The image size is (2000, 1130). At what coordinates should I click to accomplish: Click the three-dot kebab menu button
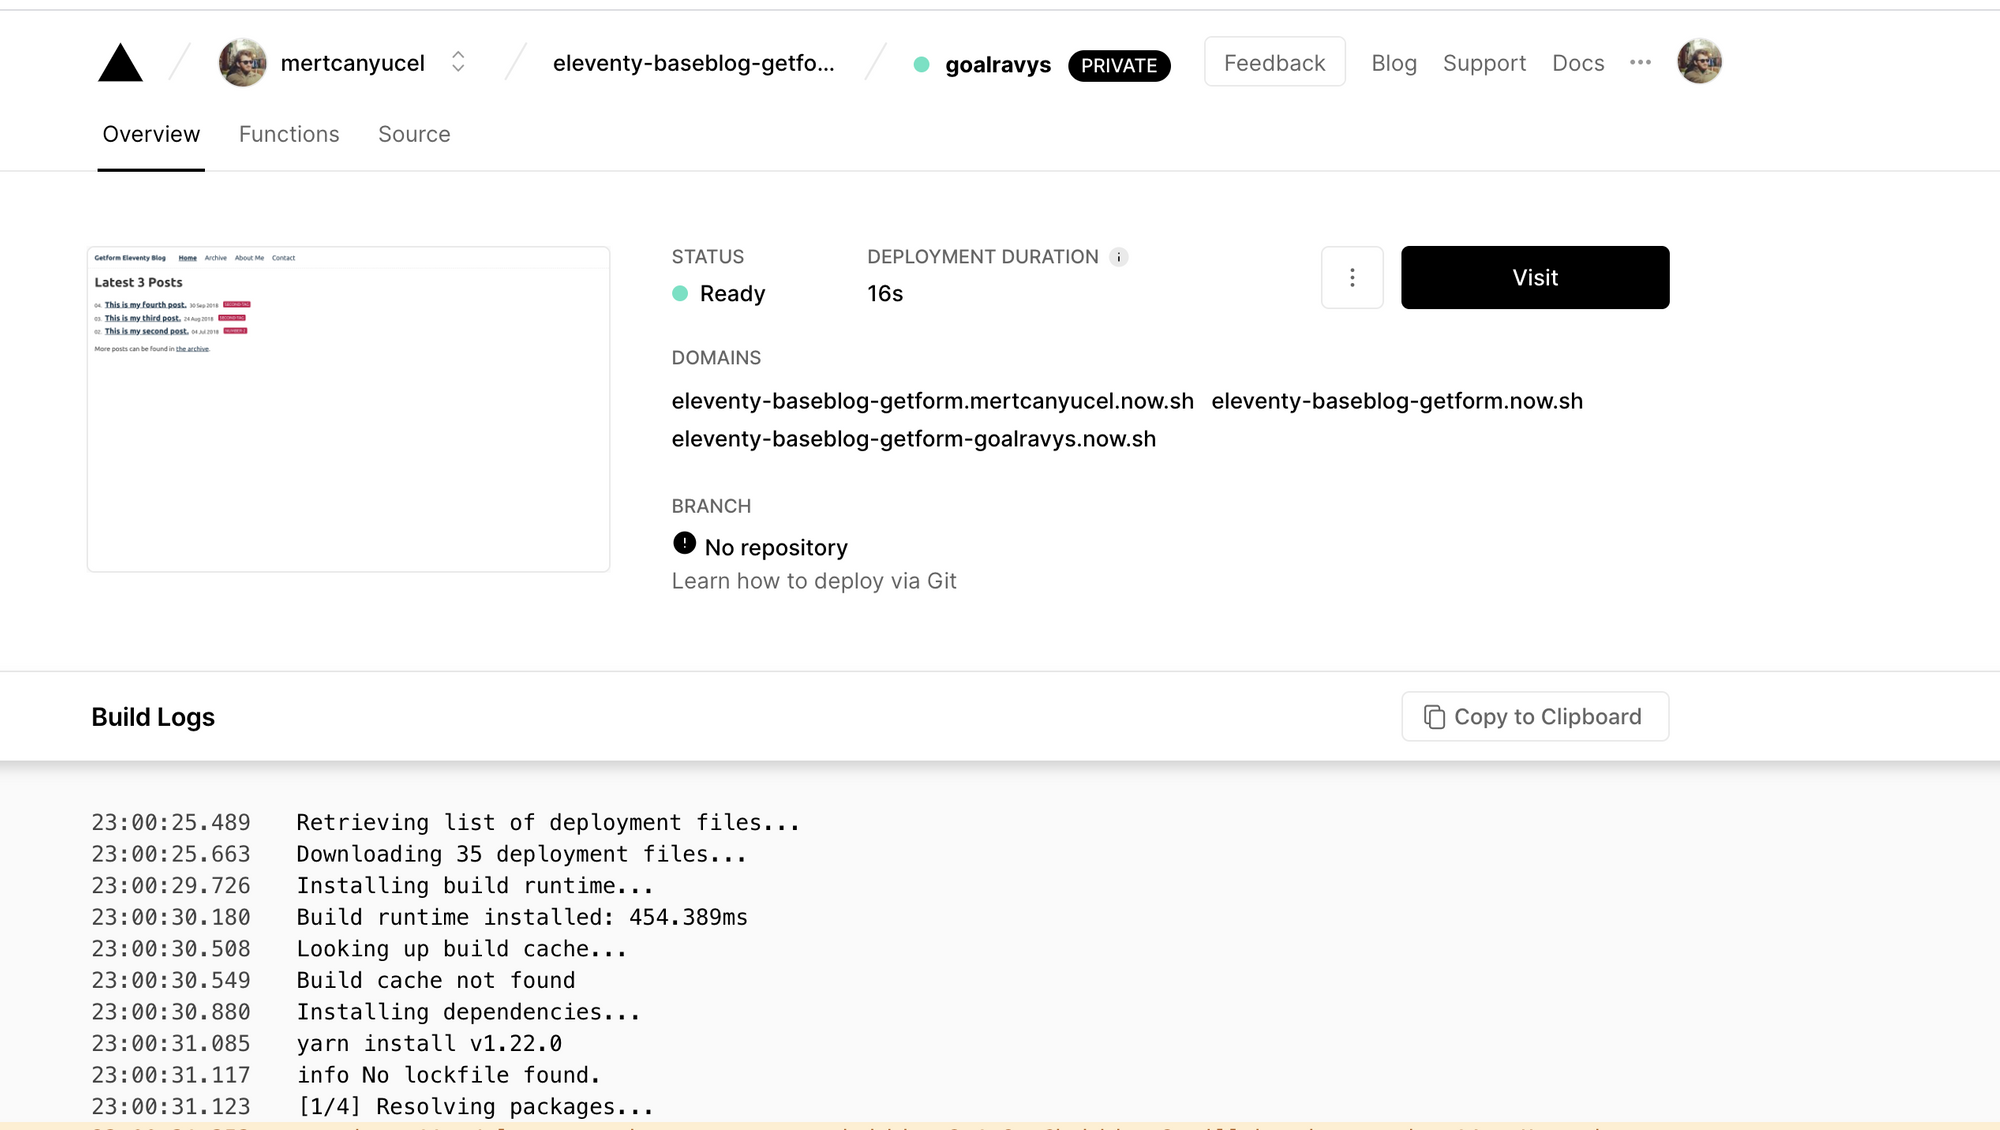1352,276
